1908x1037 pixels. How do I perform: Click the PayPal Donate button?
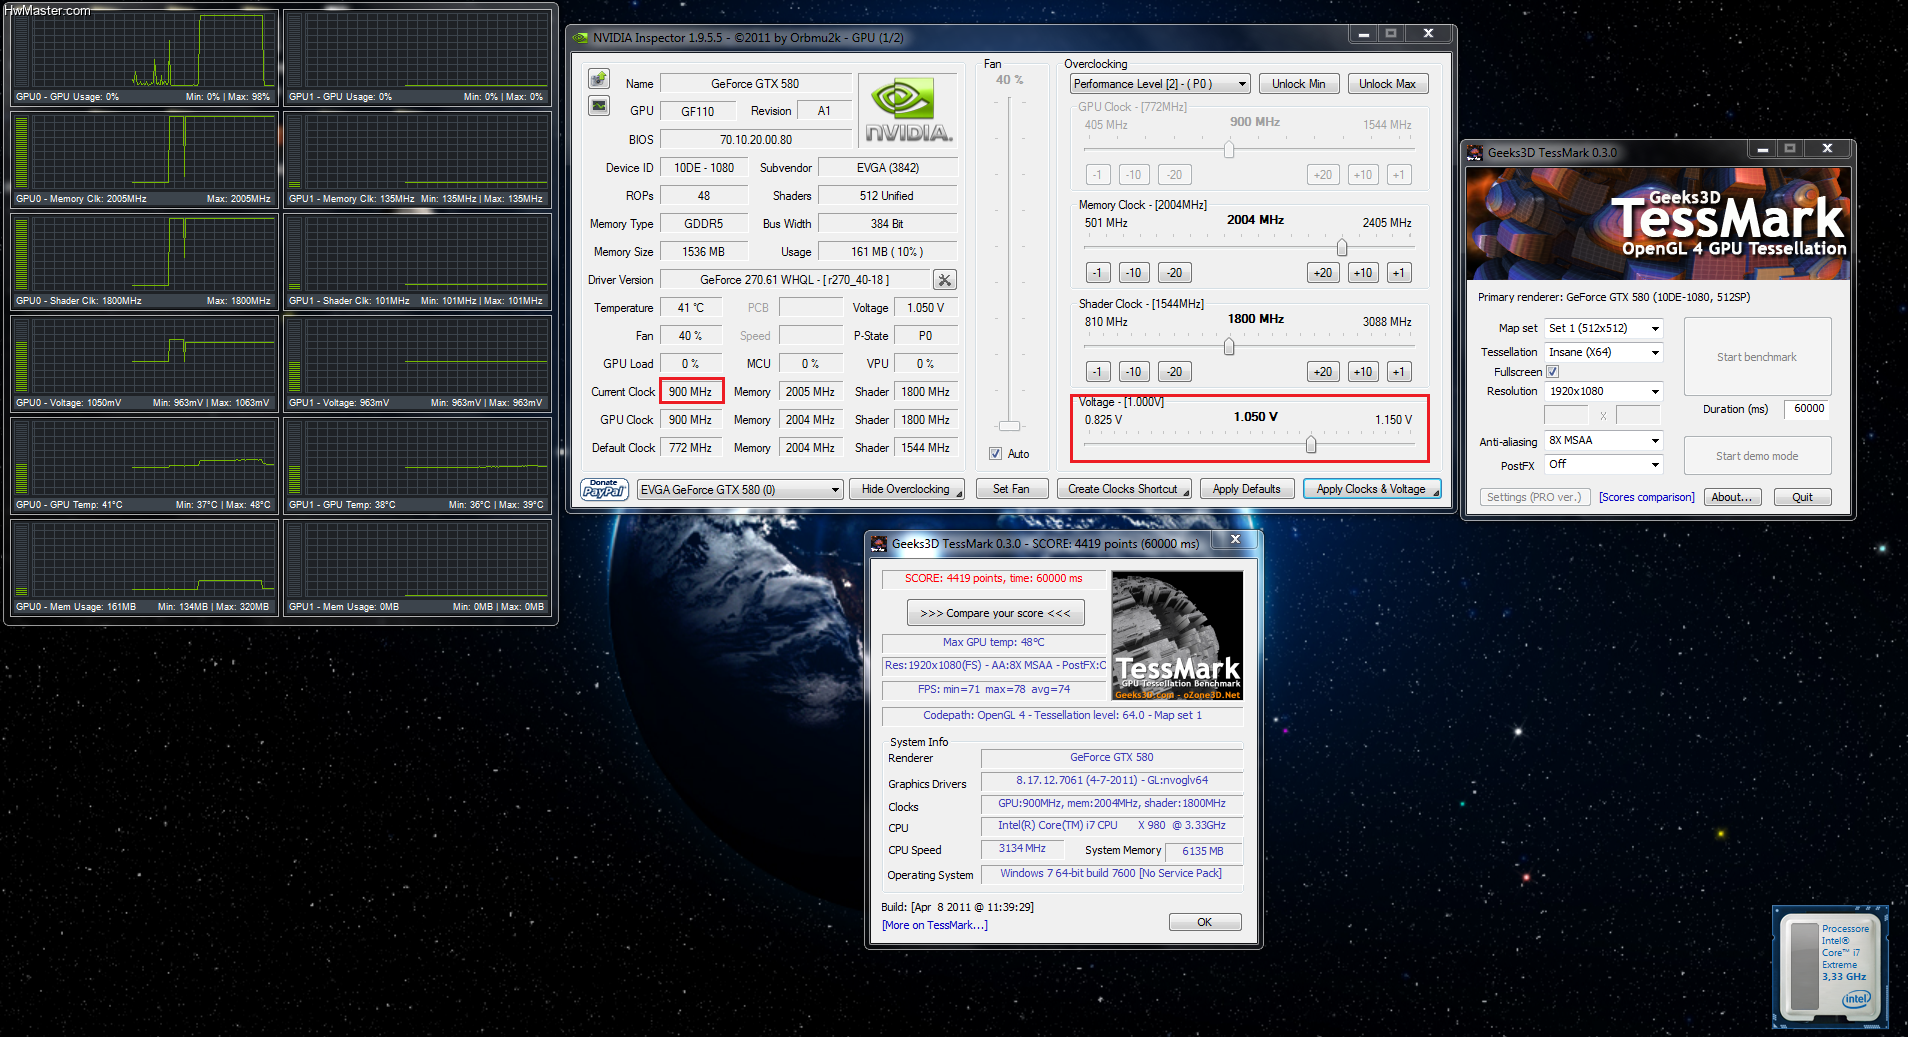coord(604,489)
